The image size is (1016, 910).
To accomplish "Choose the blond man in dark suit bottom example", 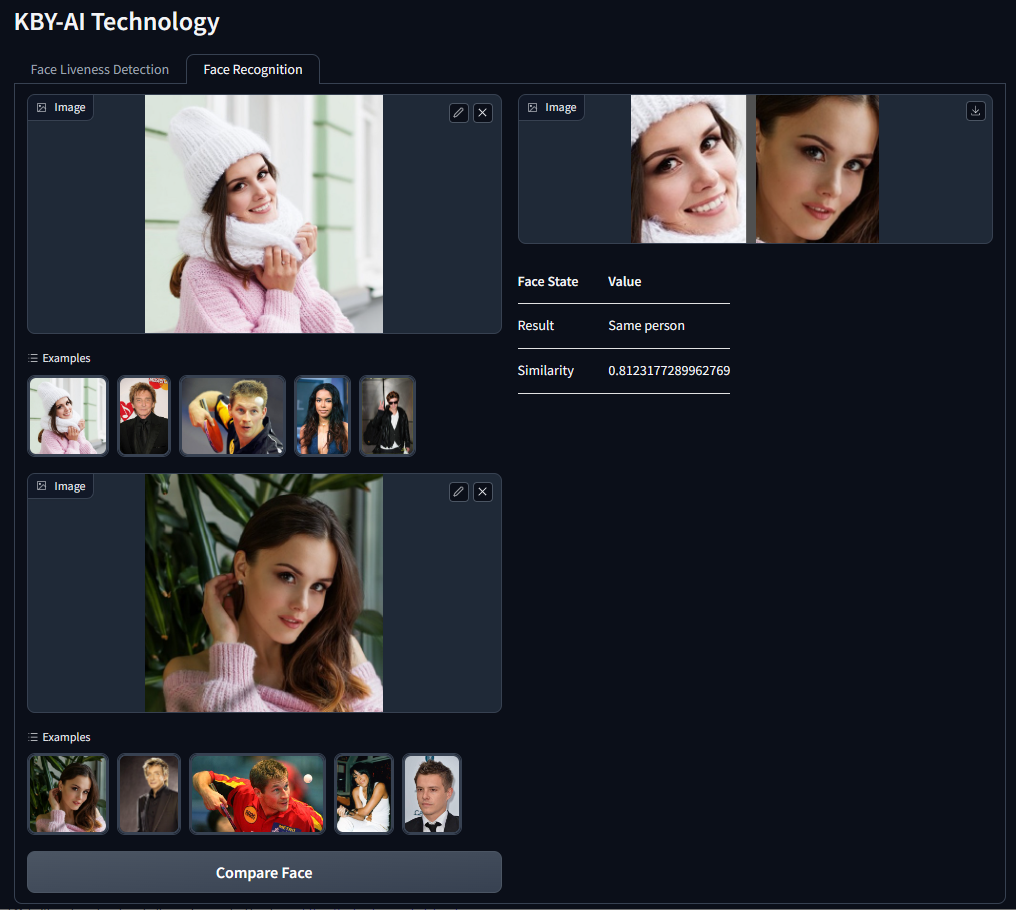I will point(149,794).
